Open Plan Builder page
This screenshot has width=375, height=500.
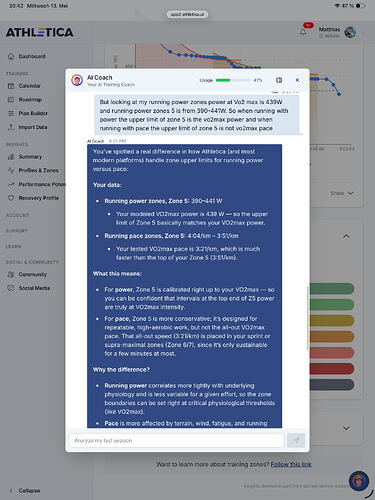click(x=33, y=113)
